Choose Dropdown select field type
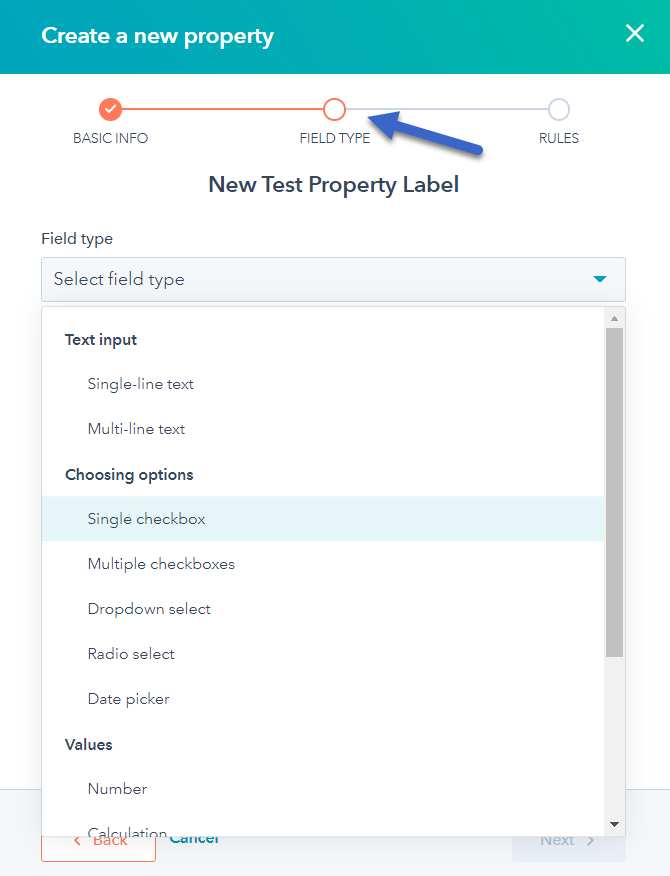 [x=149, y=608]
